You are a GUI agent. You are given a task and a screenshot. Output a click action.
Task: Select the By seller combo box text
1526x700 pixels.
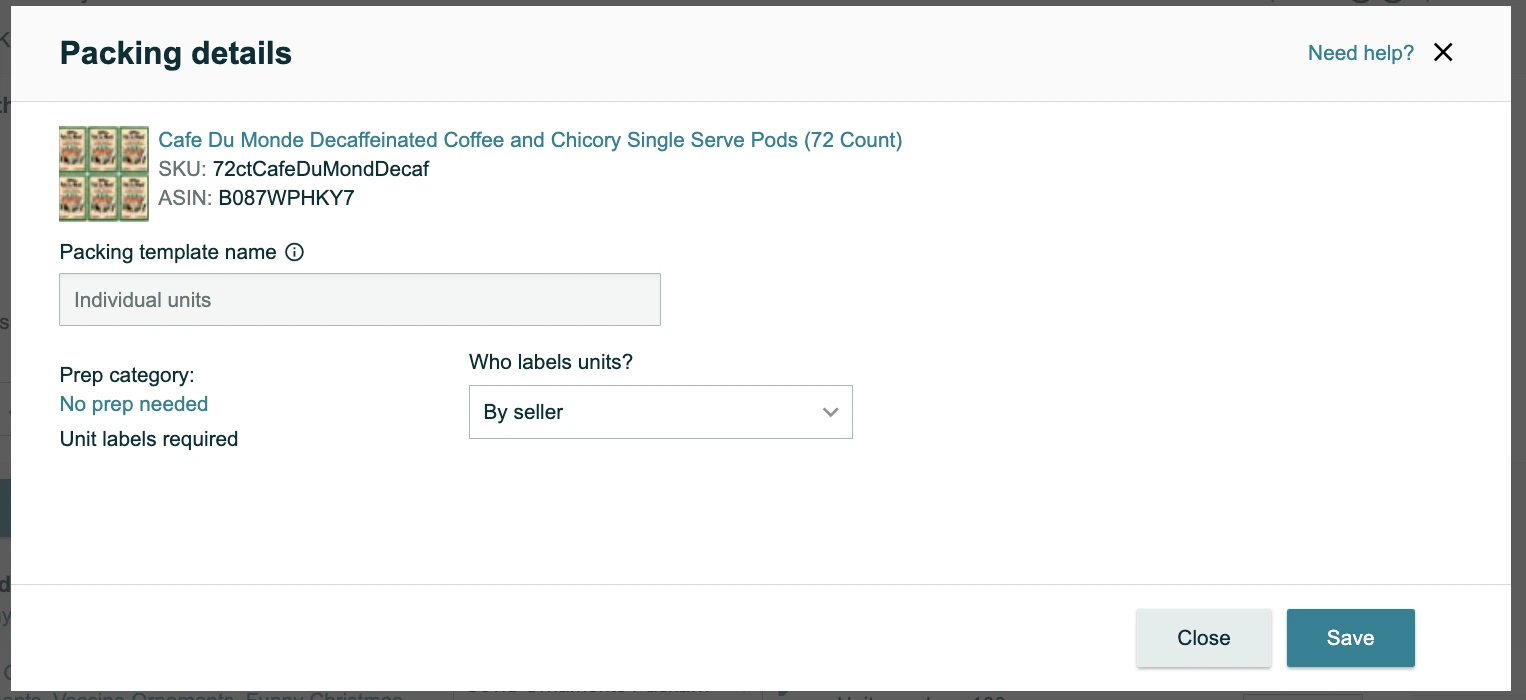[x=524, y=412]
